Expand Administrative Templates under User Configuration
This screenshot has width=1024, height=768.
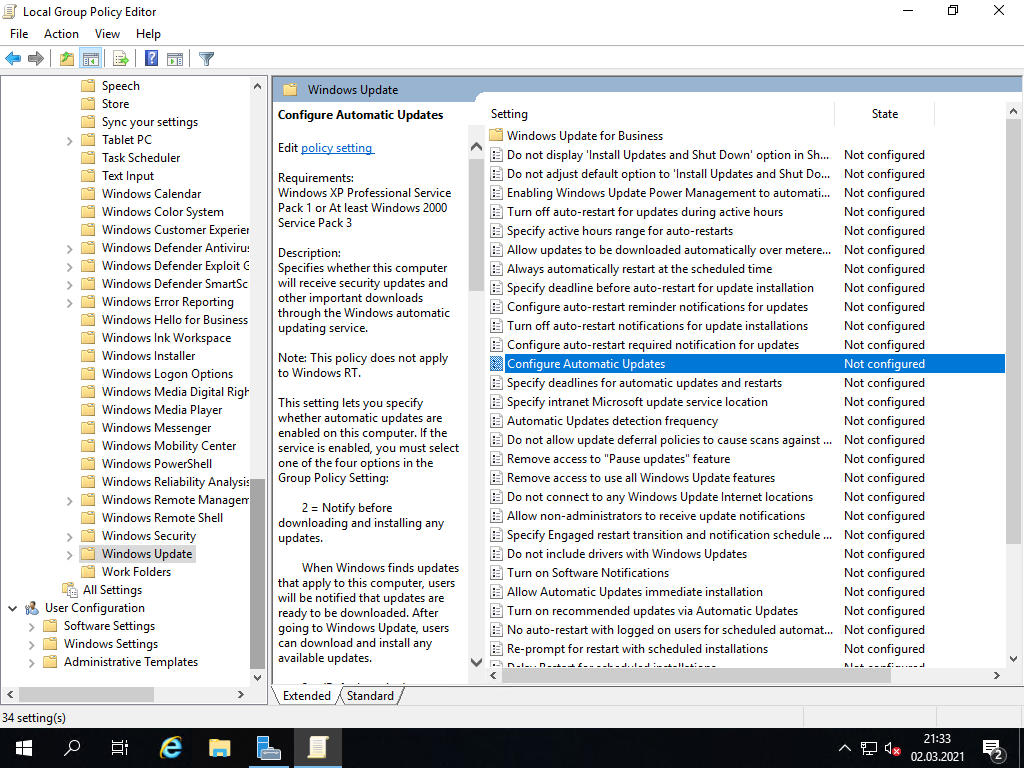pos(32,662)
